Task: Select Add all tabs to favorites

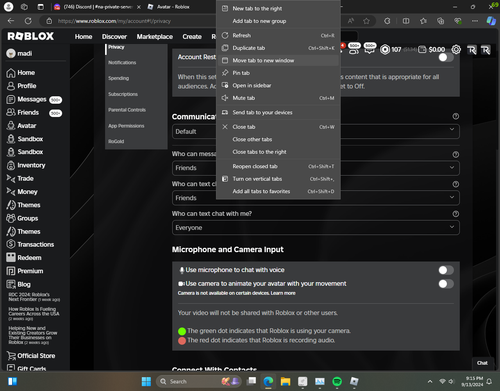Action: (278, 191)
